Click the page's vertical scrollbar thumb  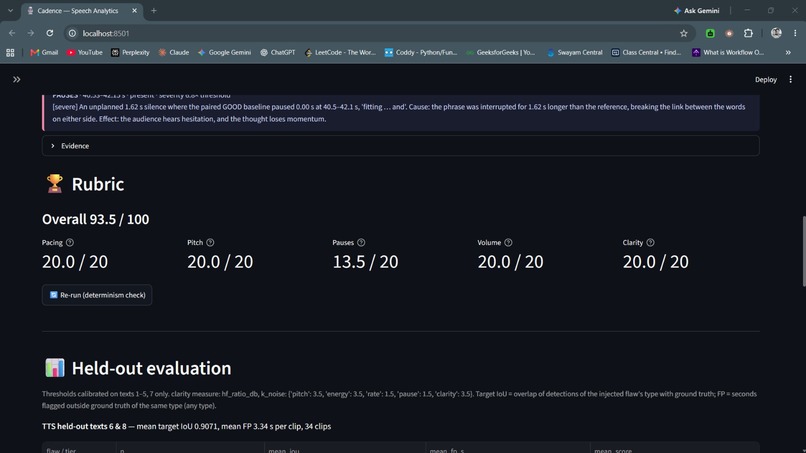804,251
